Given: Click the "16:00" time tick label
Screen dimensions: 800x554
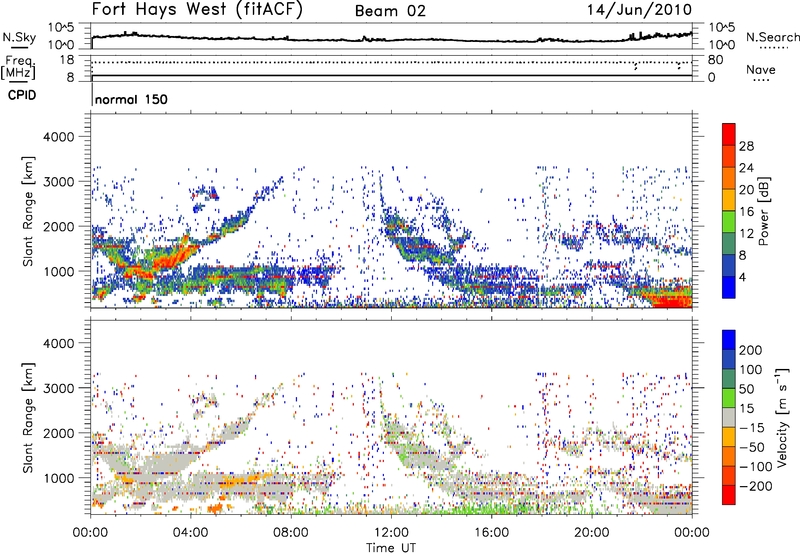Looking at the screenshot, I should (491, 533).
